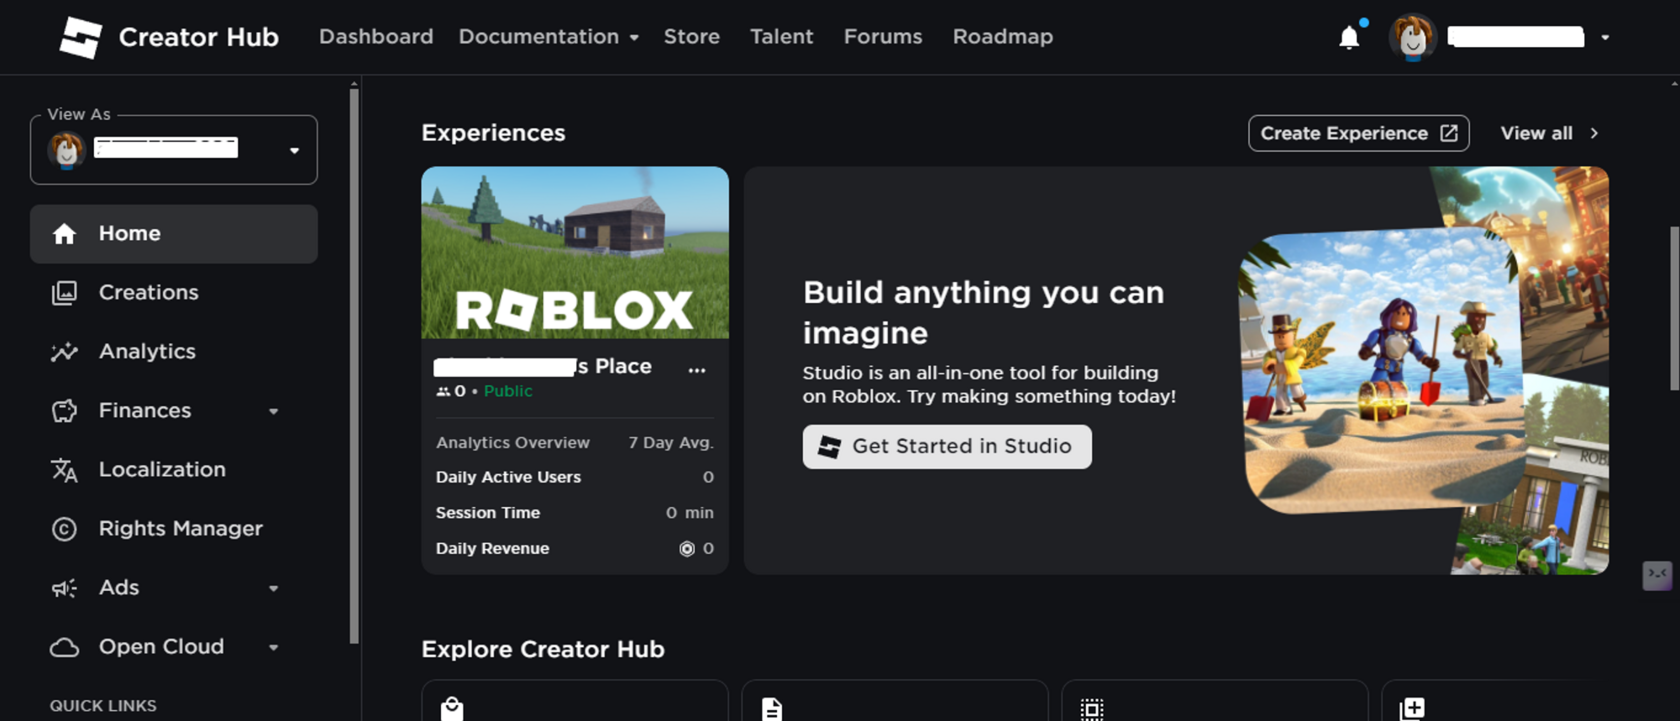
Task: Click the Creator Hub title text
Action: click(x=199, y=37)
